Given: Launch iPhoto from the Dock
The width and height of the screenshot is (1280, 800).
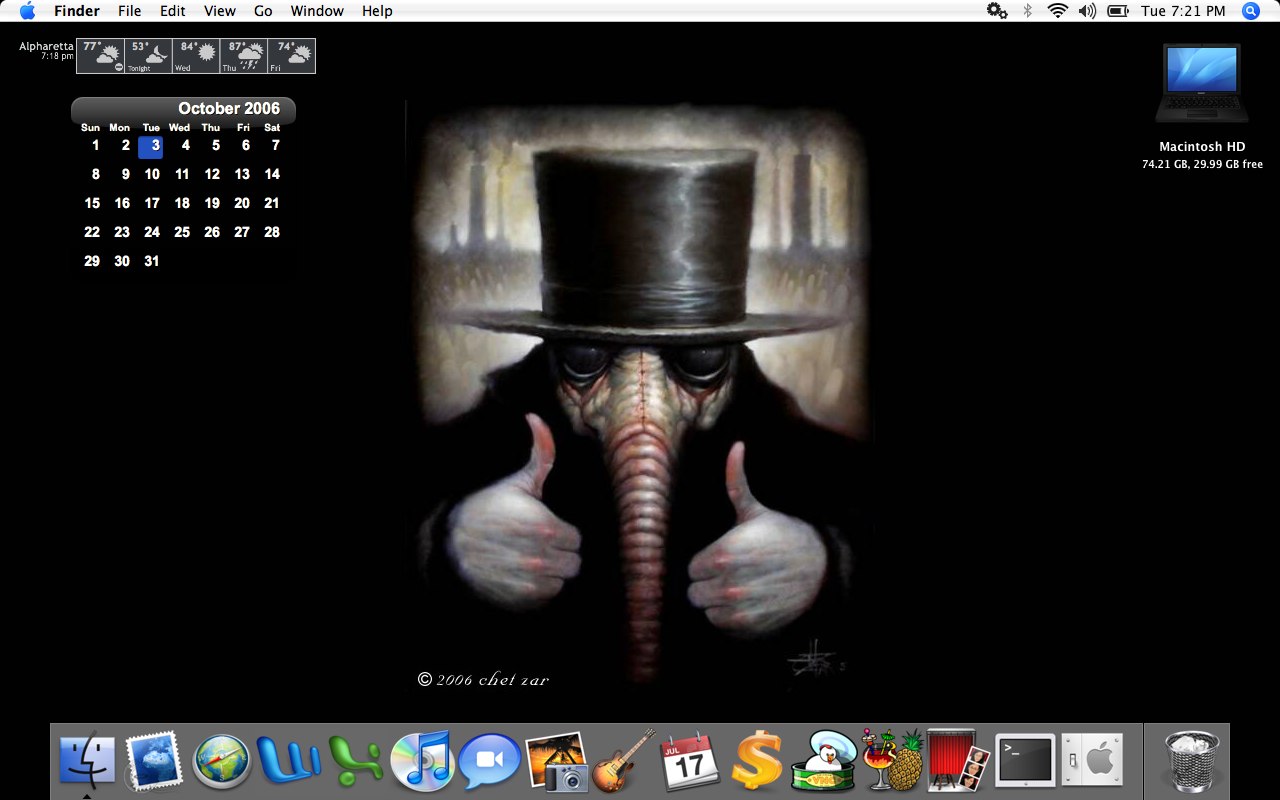Looking at the screenshot, I should pos(556,762).
